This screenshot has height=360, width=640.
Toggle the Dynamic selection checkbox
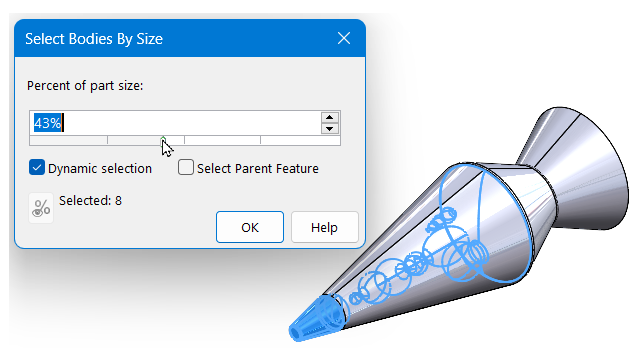[x=37, y=167]
